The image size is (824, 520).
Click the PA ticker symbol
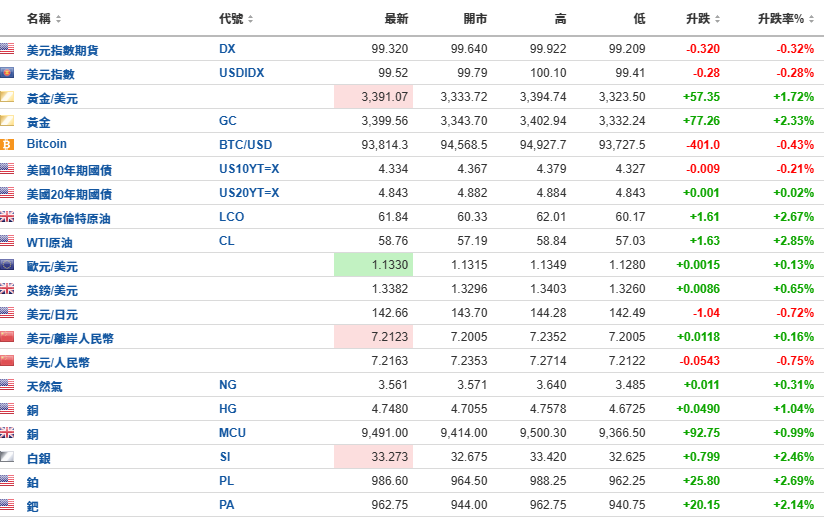pyautogui.click(x=226, y=504)
